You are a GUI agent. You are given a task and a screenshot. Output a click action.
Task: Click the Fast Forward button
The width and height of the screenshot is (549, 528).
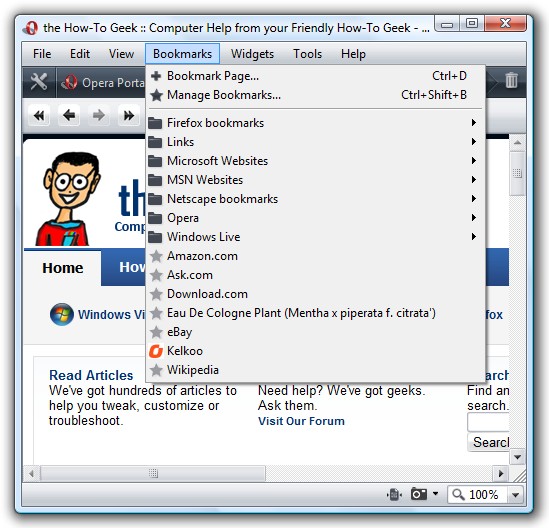pyautogui.click(x=129, y=115)
